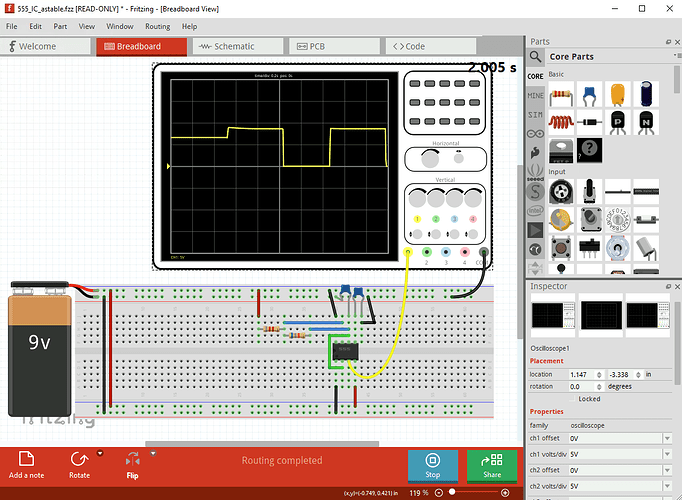Image resolution: width=682 pixels, height=500 pixels.
Task: Pick the slide switch part
Action: [x=589, y=248]
